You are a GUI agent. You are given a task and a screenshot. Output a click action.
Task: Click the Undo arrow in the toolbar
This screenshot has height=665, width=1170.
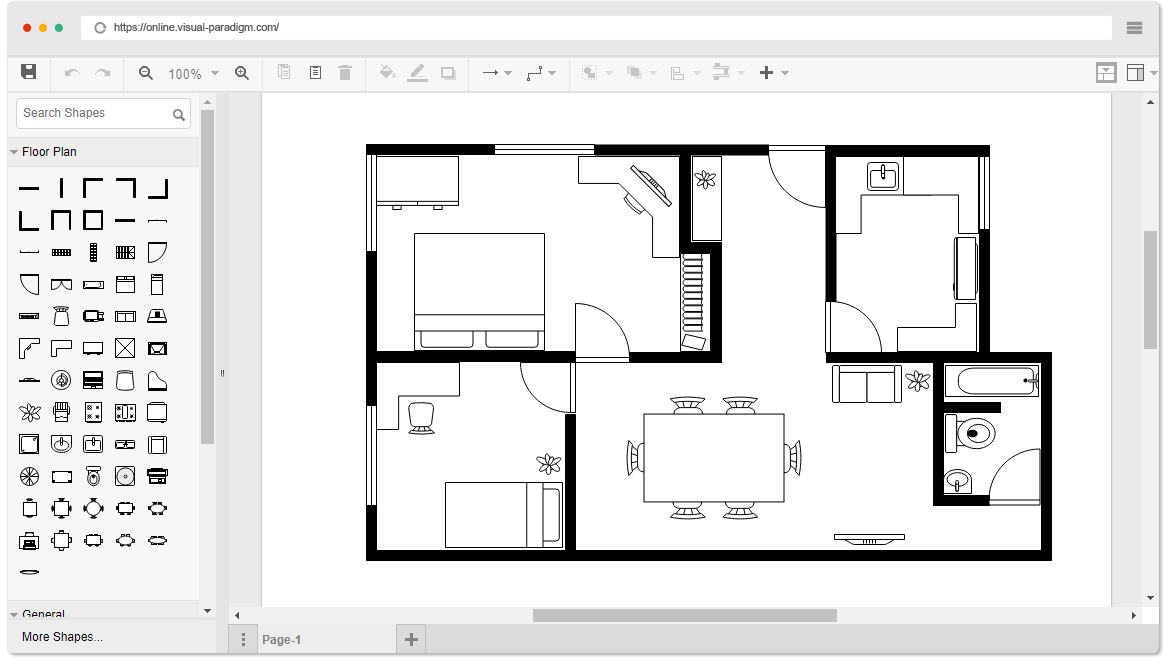click(x=70, y=72)
